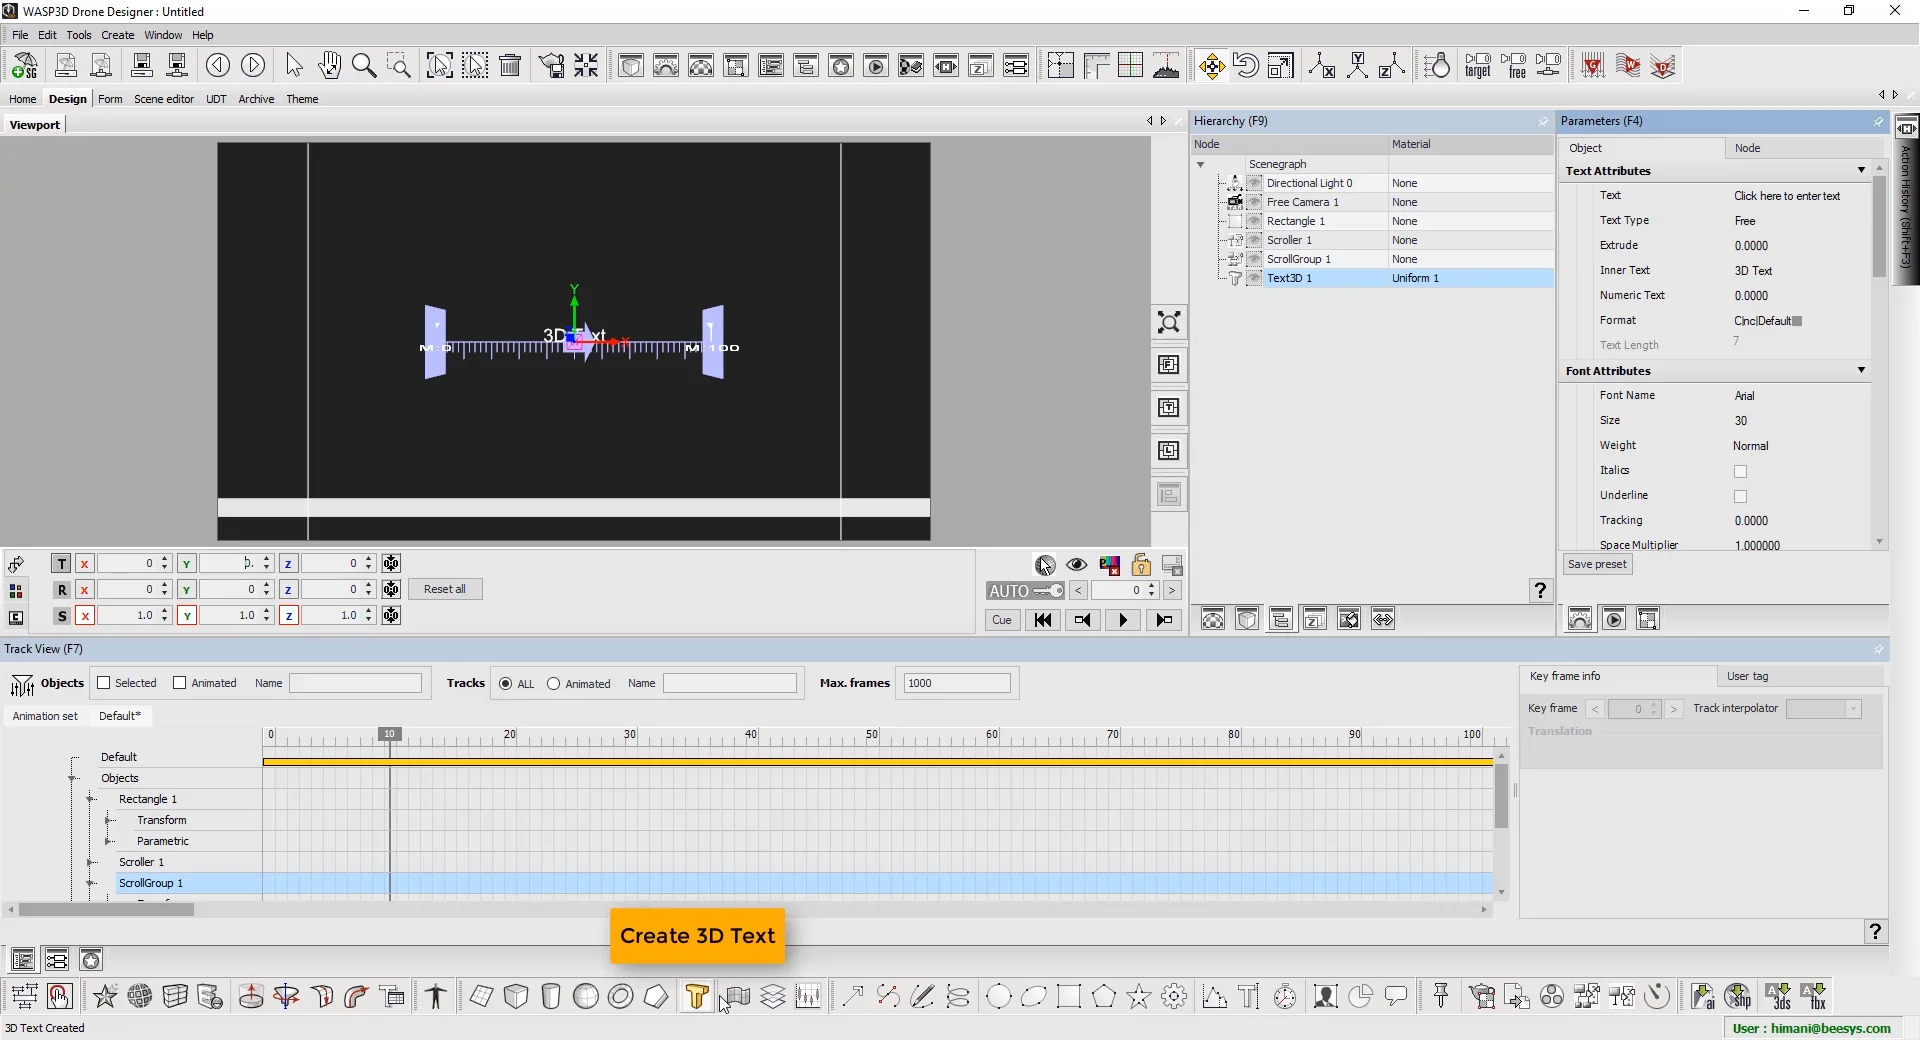1920x1040 pixels.
Task: Create a target camera from the toolbar
Action: coord(1478,65)
